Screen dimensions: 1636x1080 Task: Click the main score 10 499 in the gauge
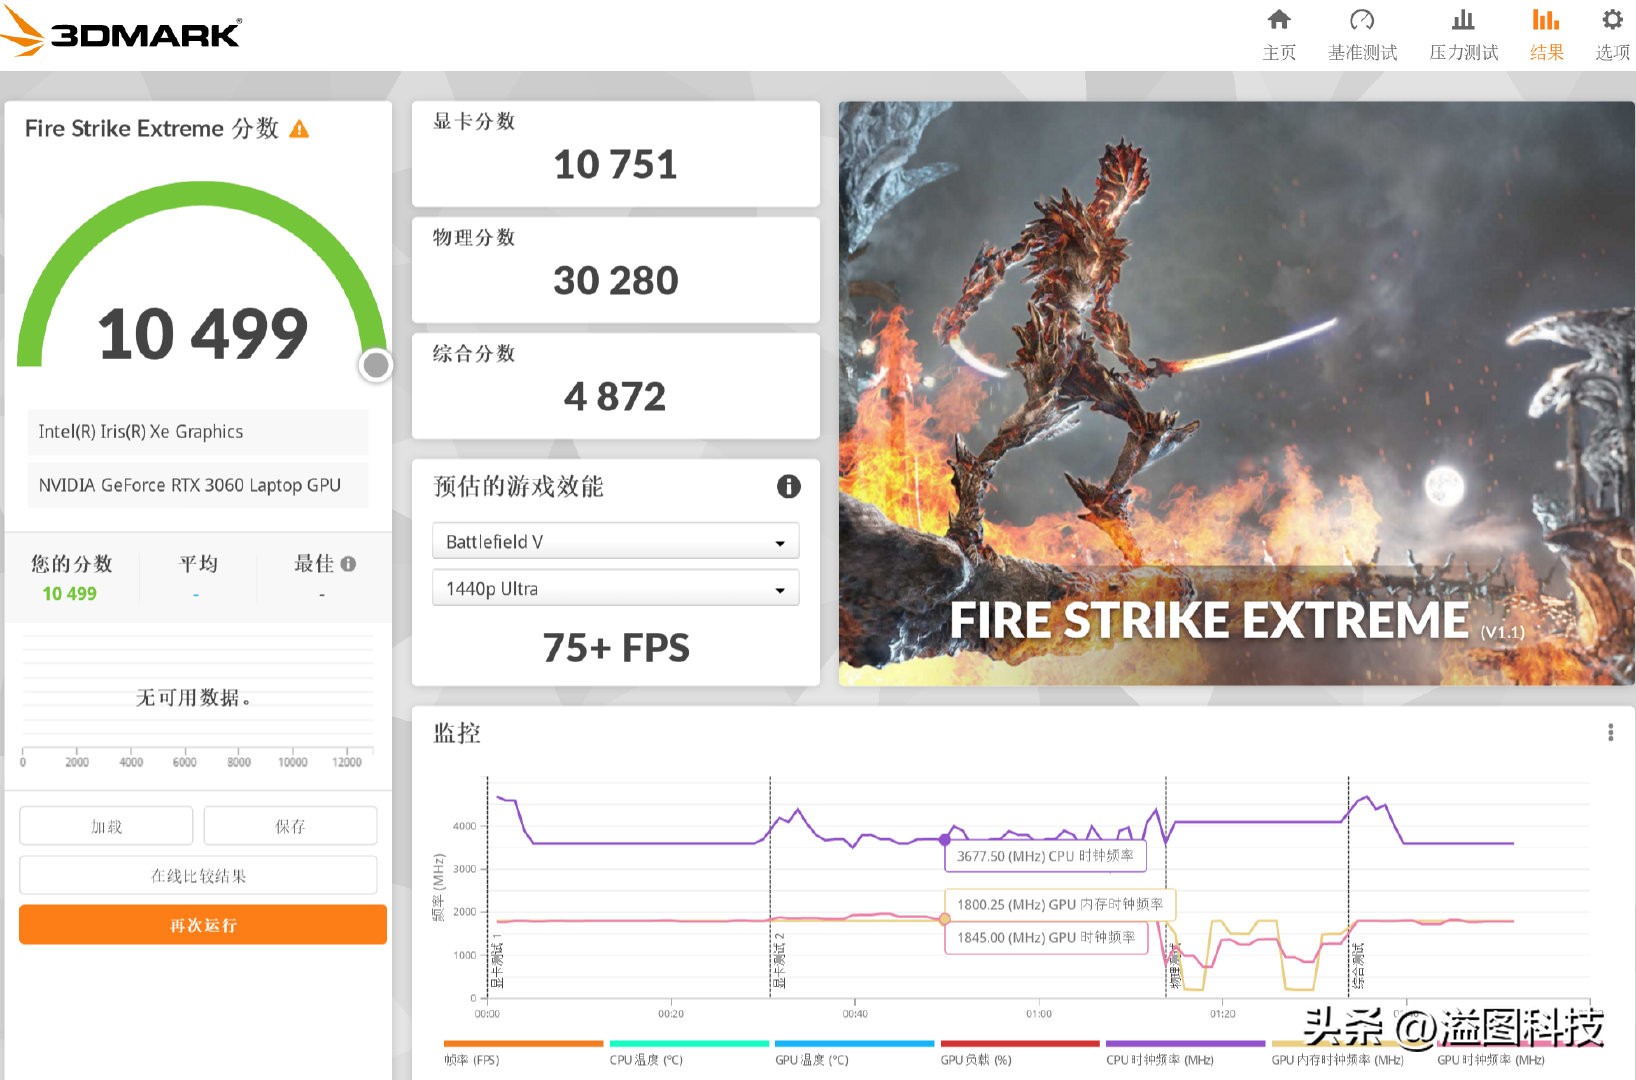coord(203,333)
